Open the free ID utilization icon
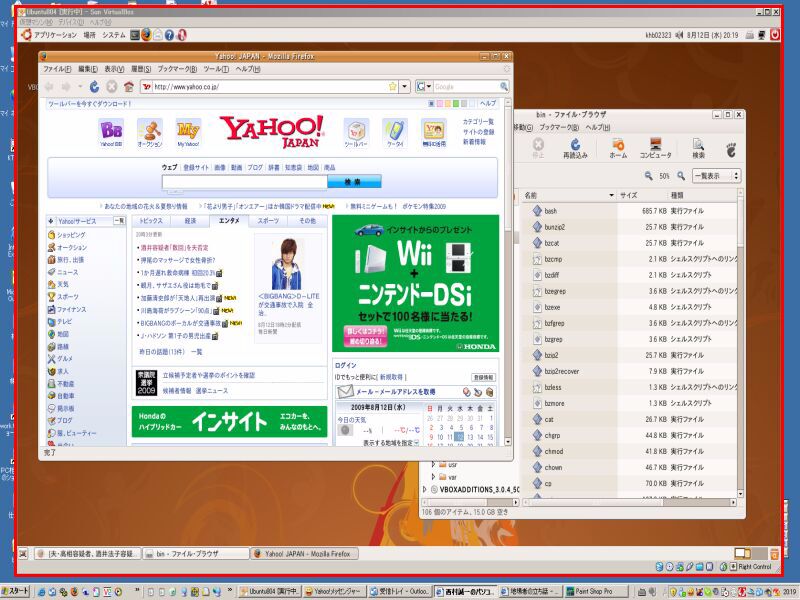Viewport: 800px width, 600px height. click(434, 134)
